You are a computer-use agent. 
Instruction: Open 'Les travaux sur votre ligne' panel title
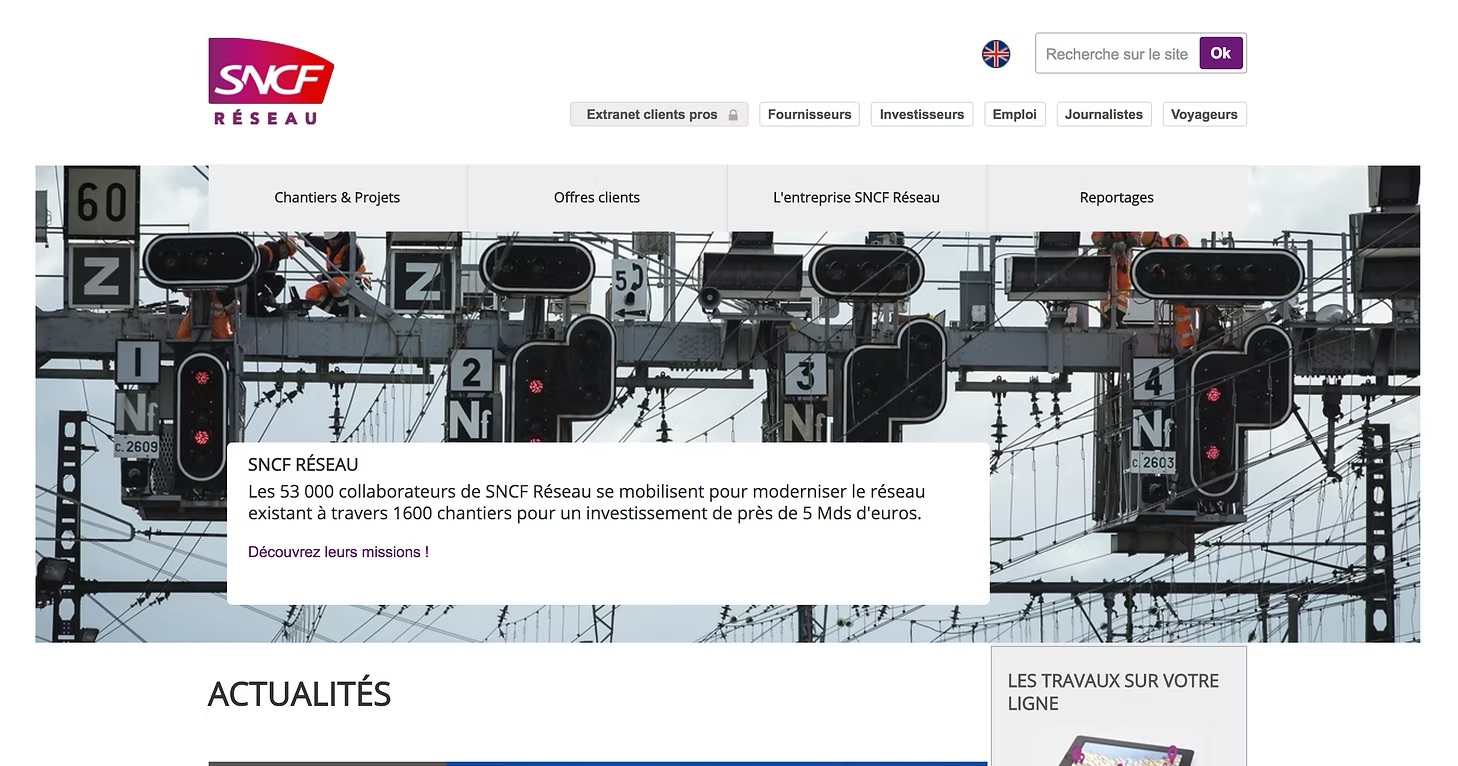[x=1112, y=692]
